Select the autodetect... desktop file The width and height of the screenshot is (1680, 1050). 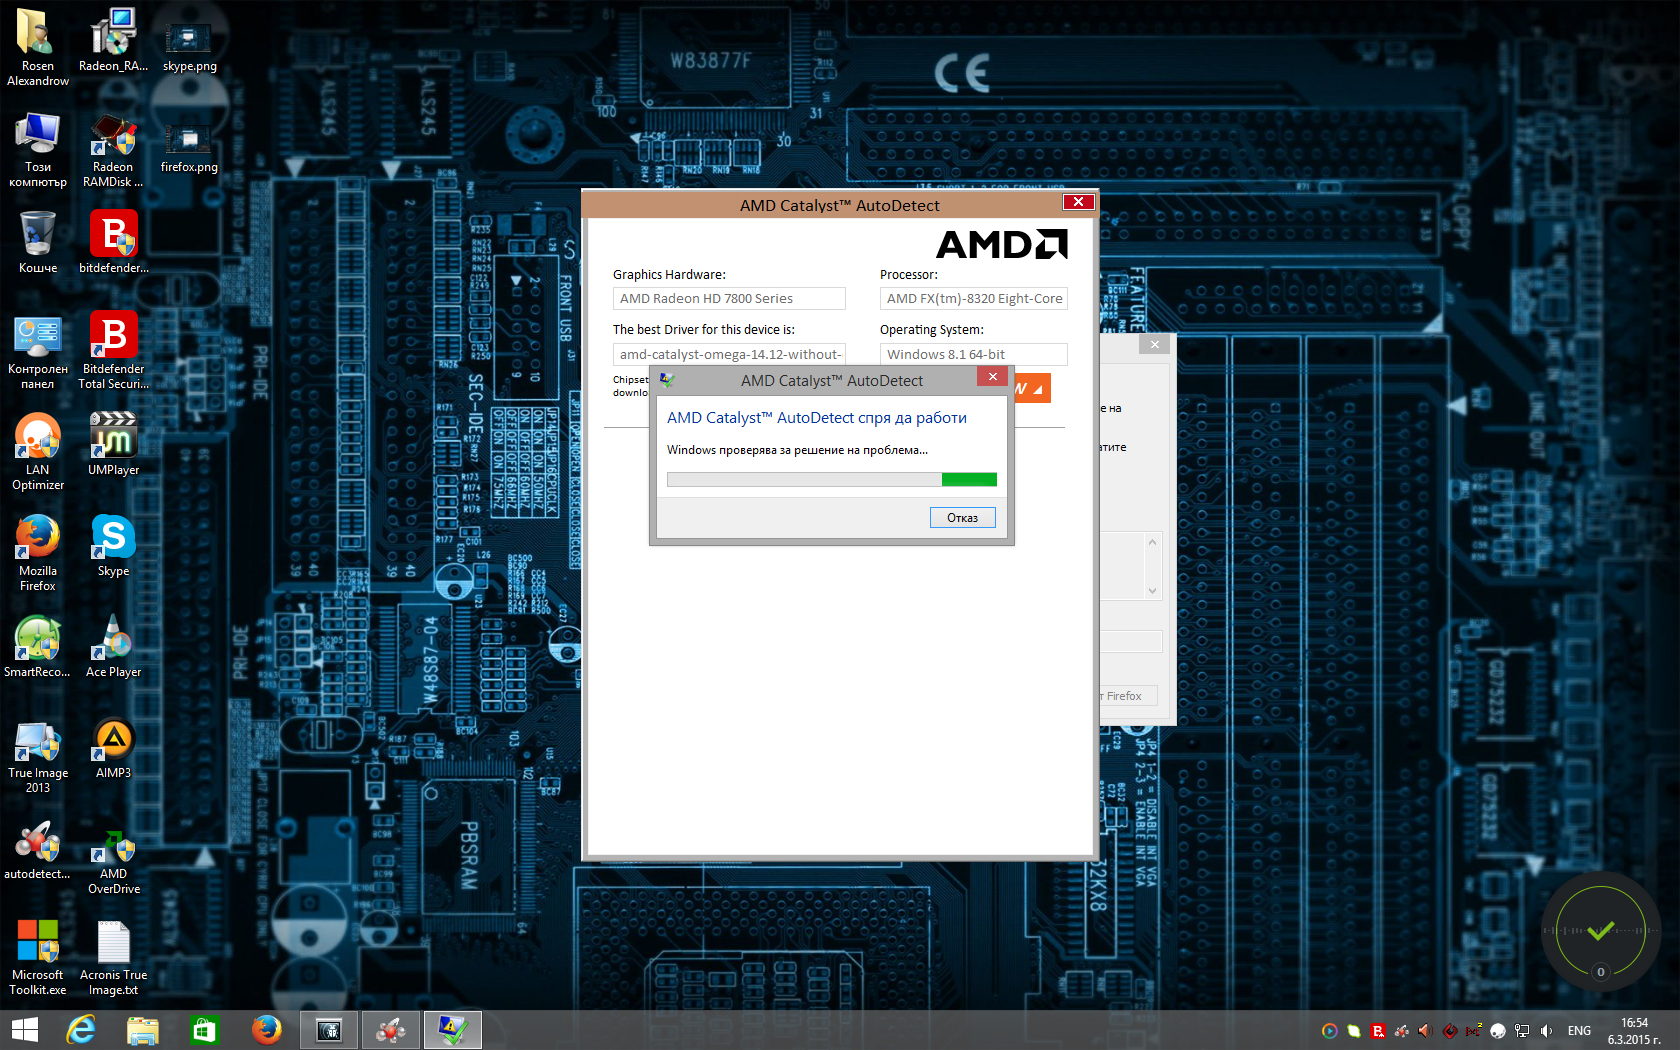pyautogui.click(x=38, y=848)
